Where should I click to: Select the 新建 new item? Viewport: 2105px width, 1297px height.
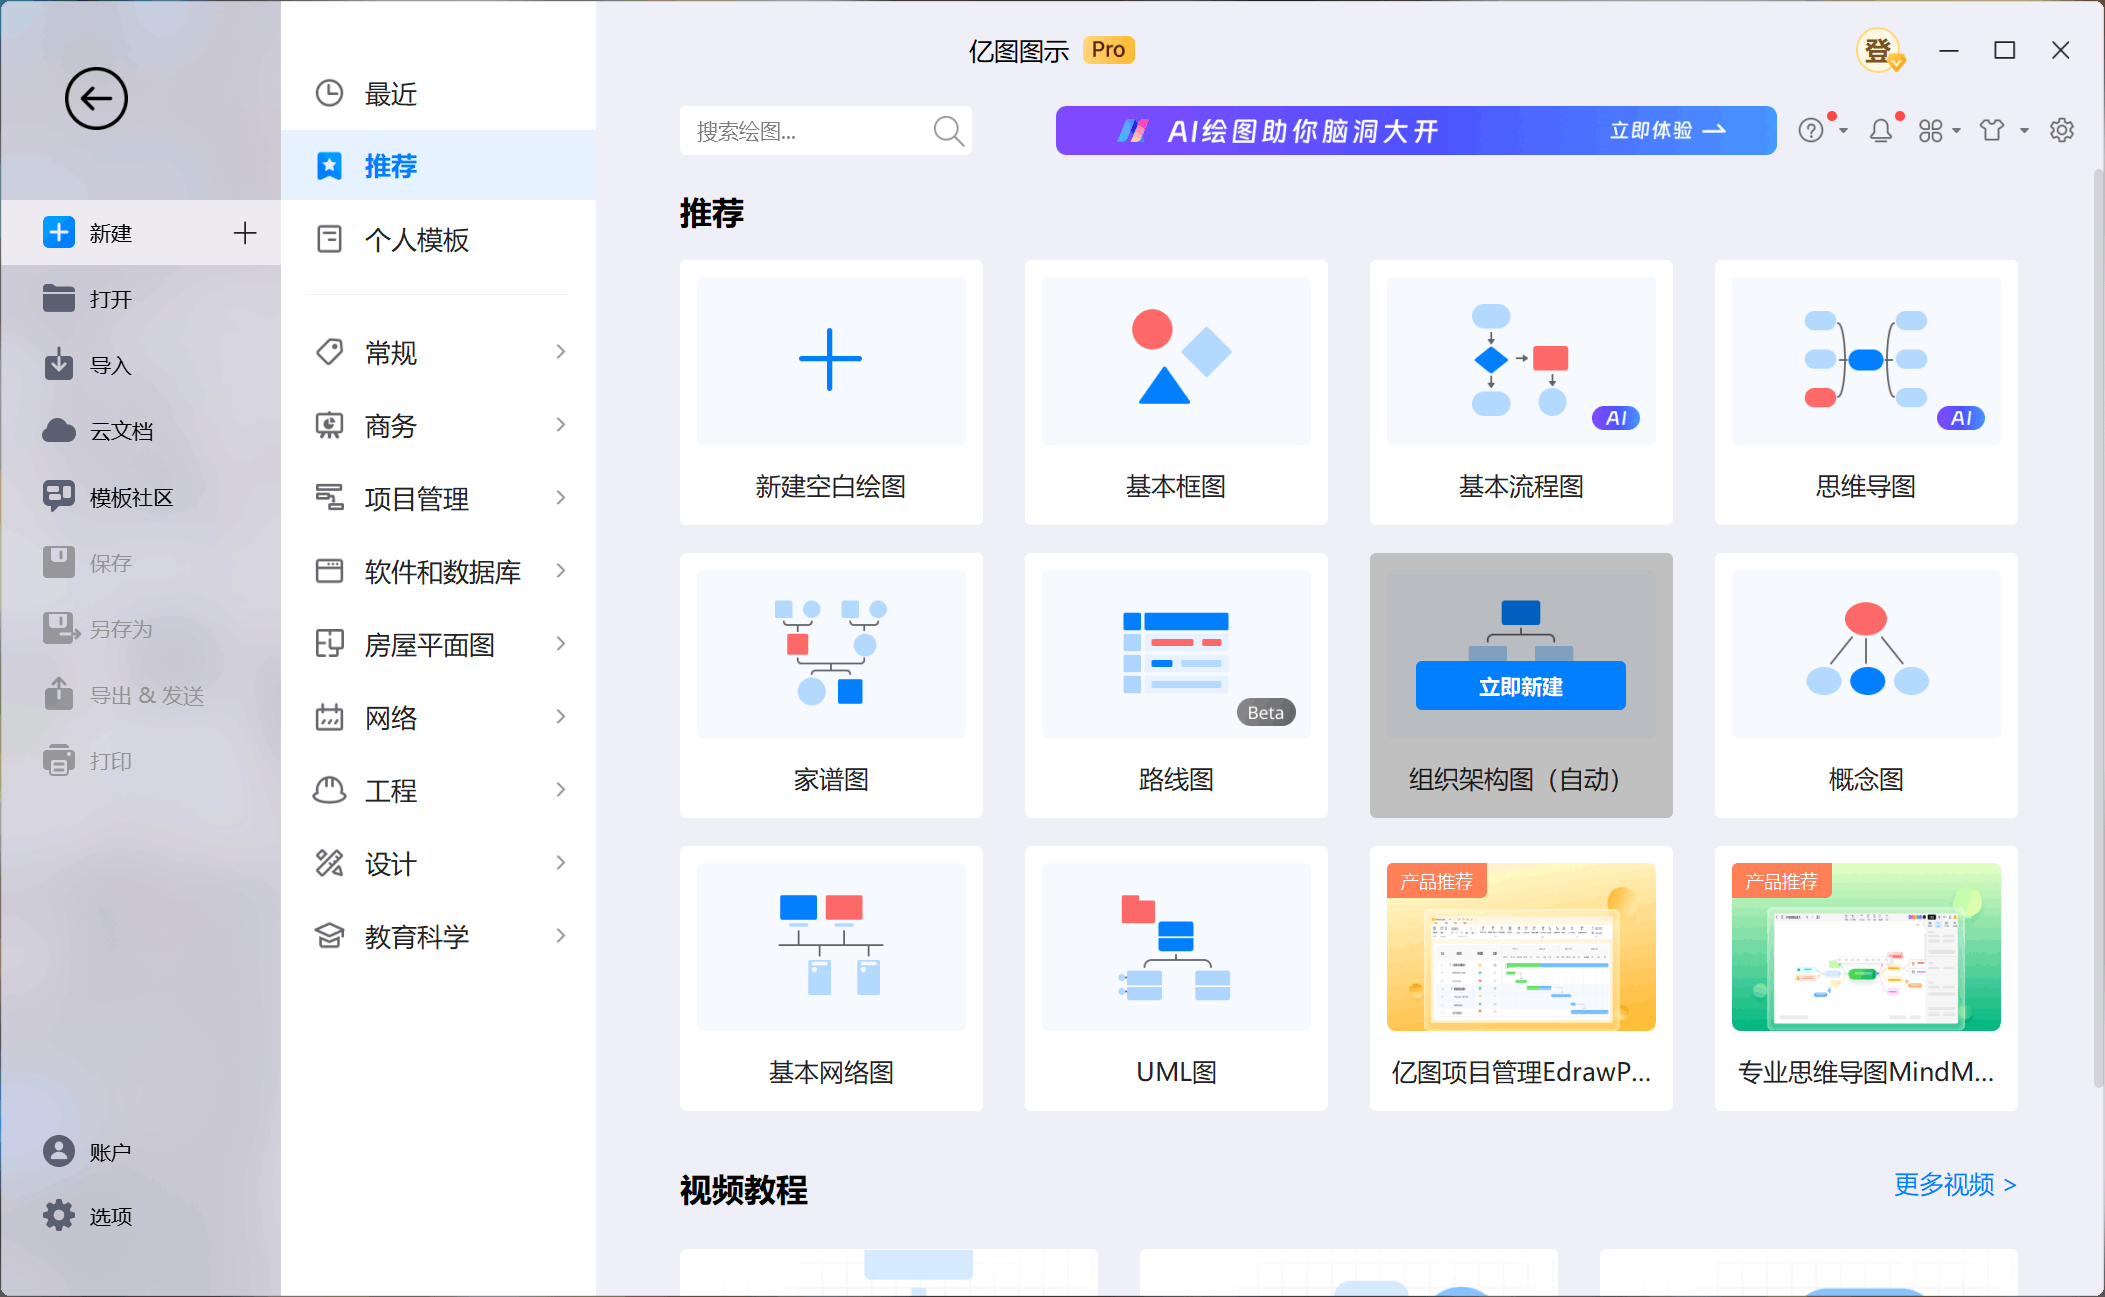click(x=140, y=233)
